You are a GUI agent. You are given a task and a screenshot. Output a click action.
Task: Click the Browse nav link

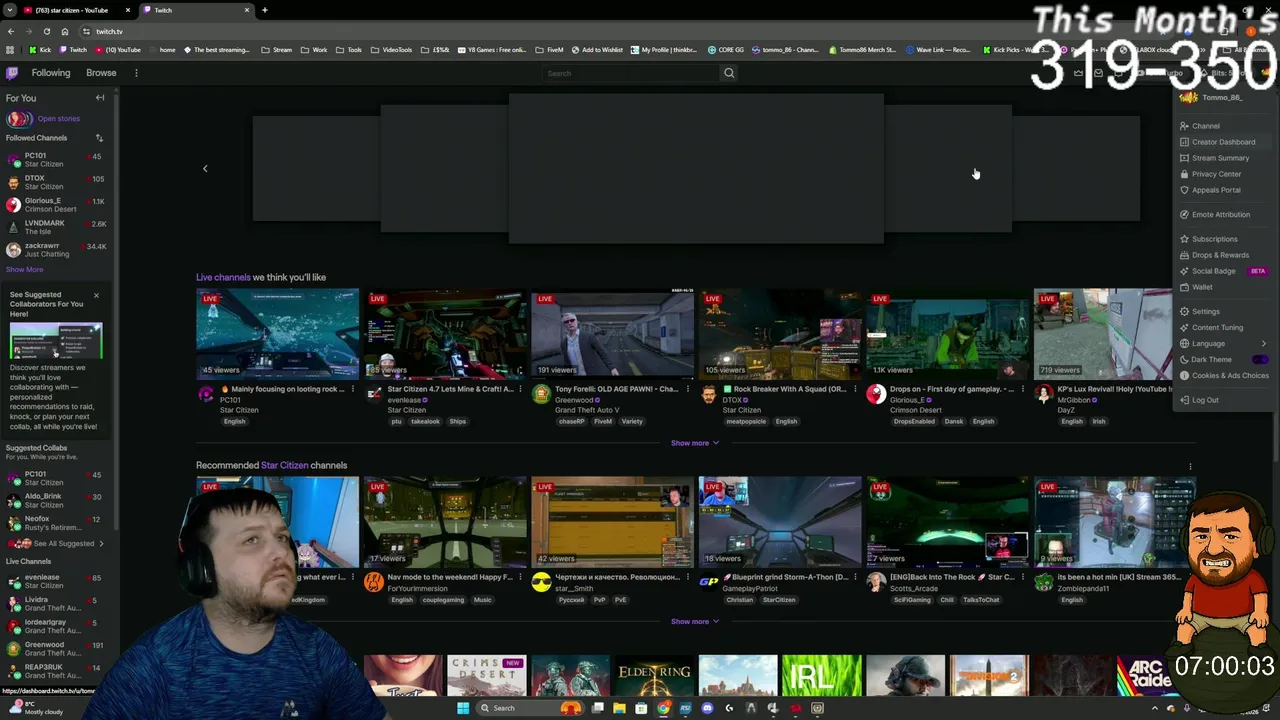101,73
